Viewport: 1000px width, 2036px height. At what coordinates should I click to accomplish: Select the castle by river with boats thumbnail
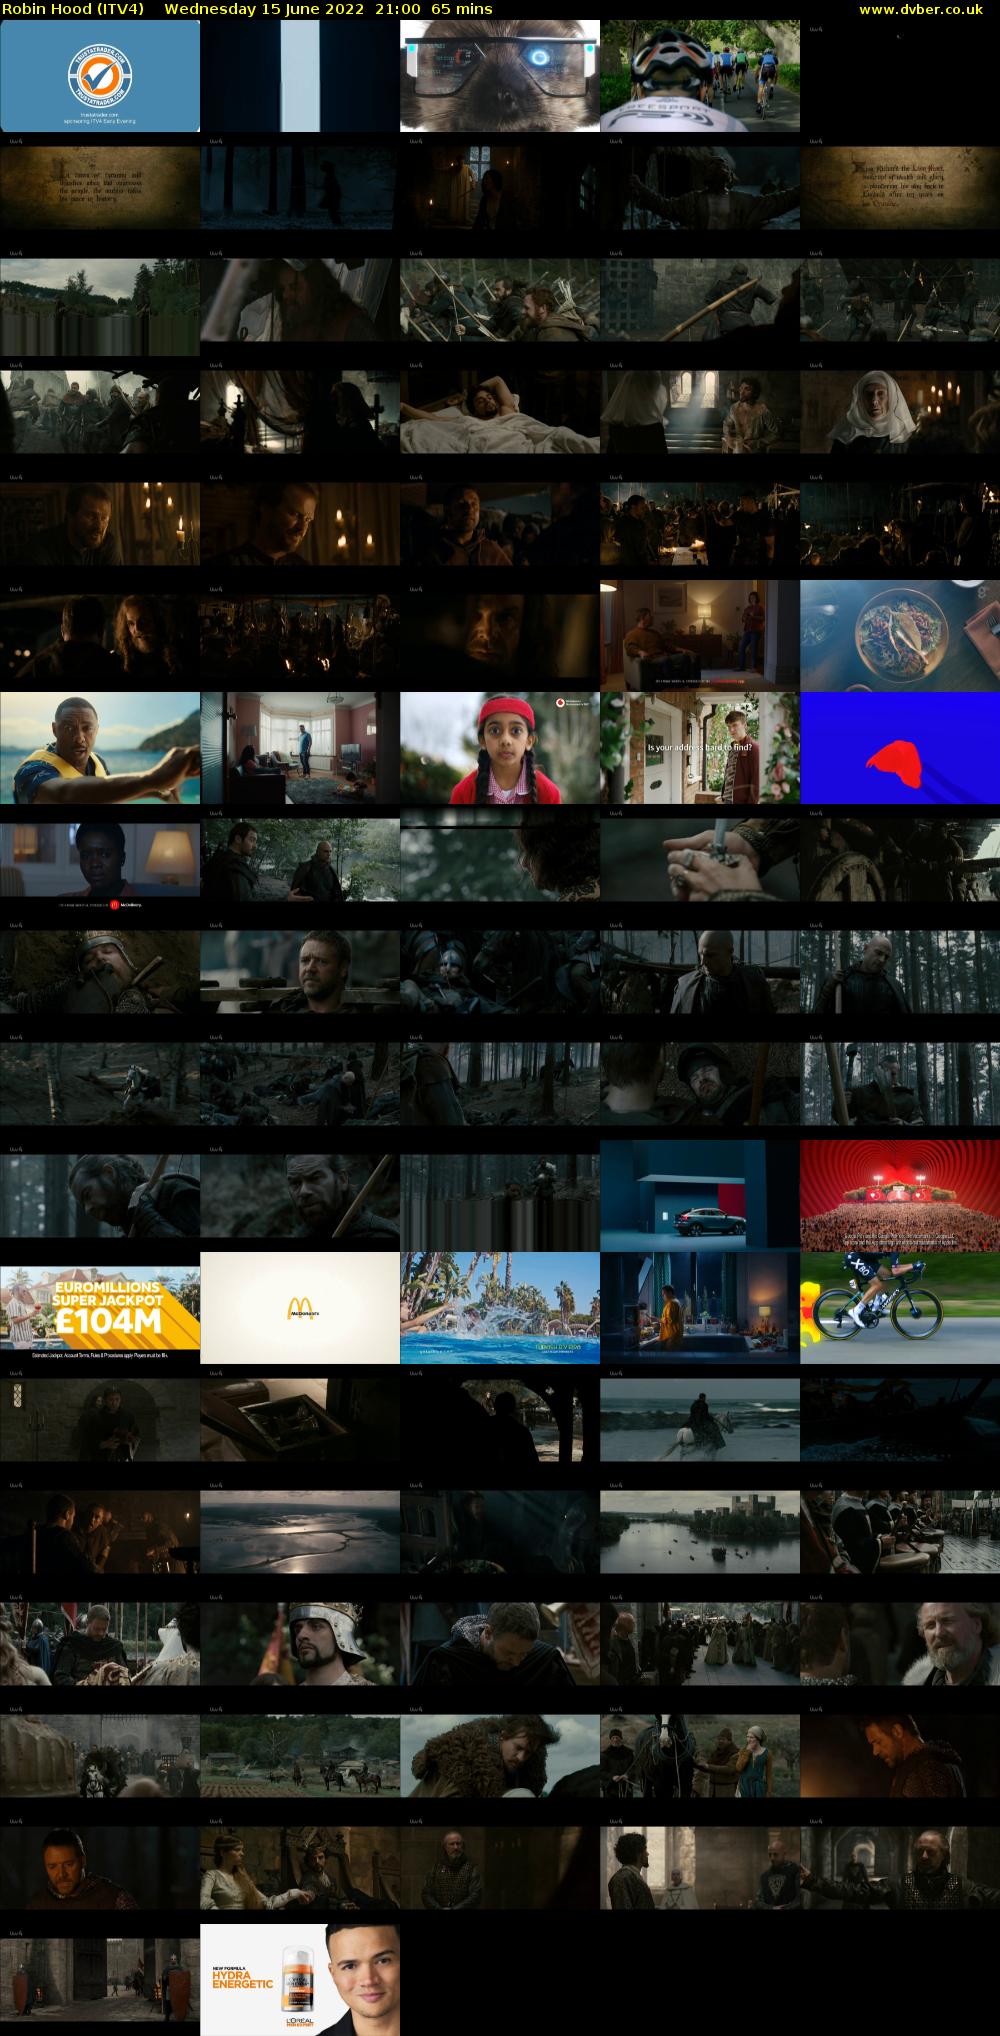pyautogui.click(x=700, y=1532)
